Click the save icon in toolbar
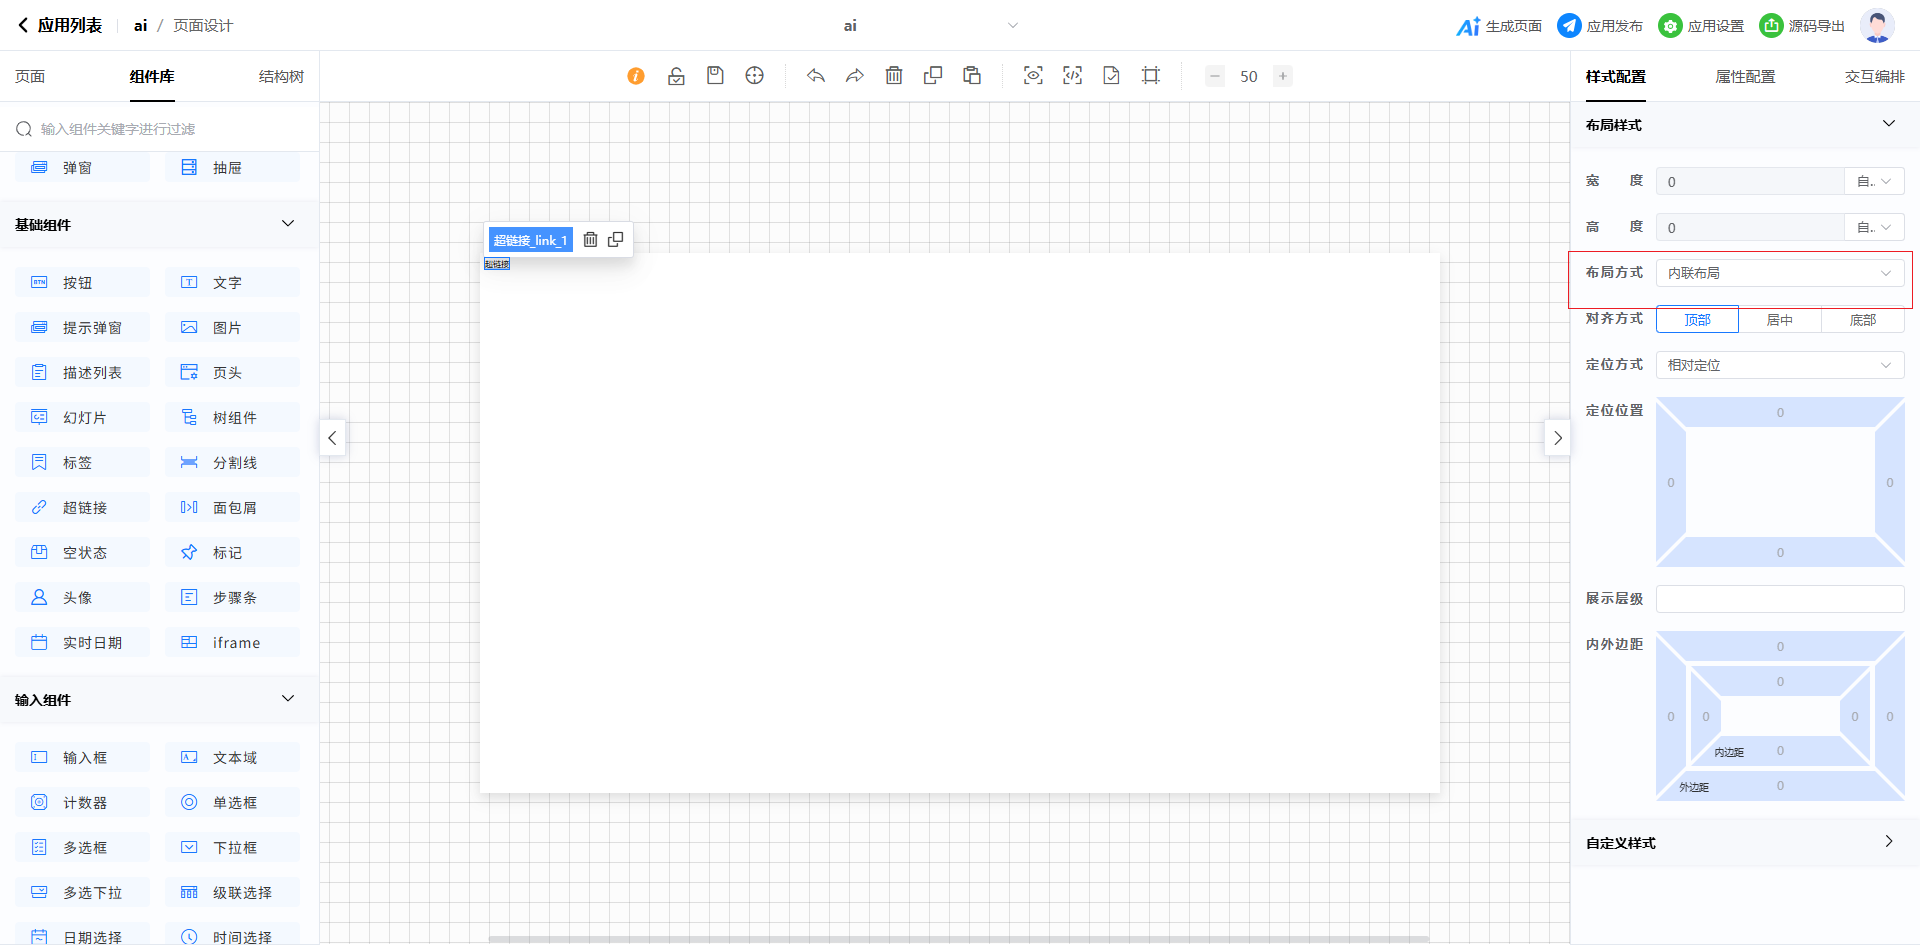This screenshot has height=945, width=1920. point(715,76)
